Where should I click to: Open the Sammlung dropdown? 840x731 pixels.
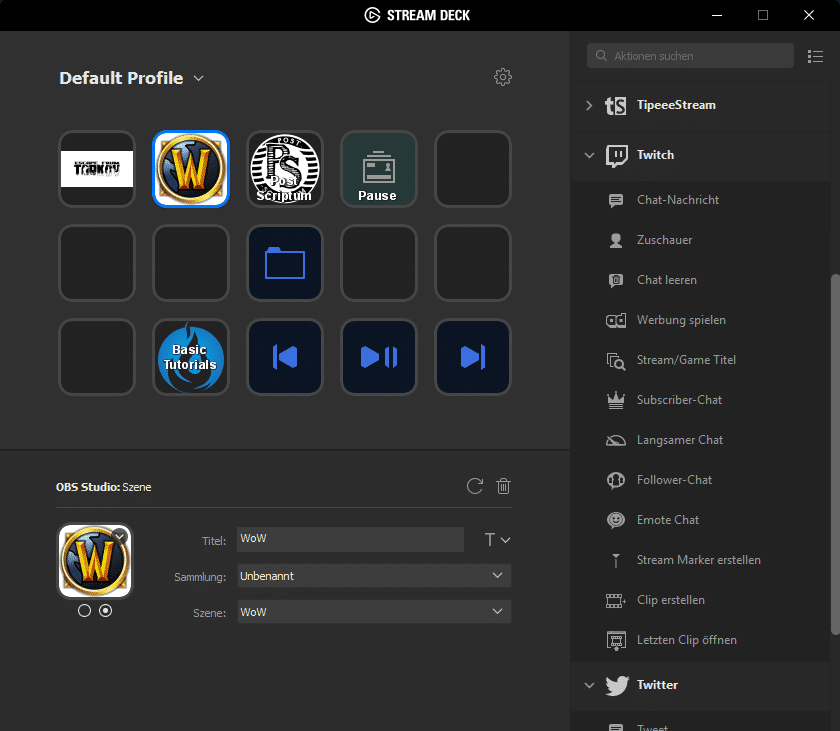pyautogui.click(x=373, y=576)
